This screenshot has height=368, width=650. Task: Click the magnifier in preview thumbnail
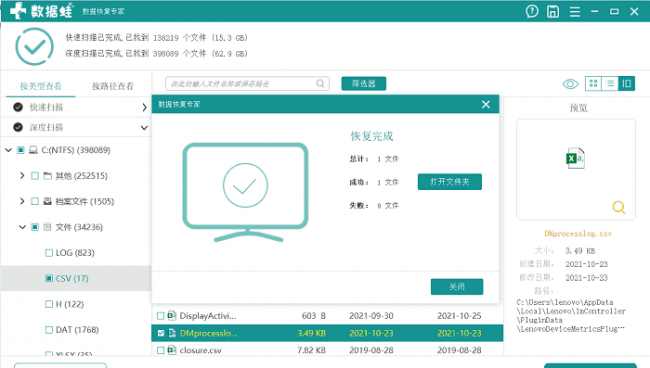618,207
